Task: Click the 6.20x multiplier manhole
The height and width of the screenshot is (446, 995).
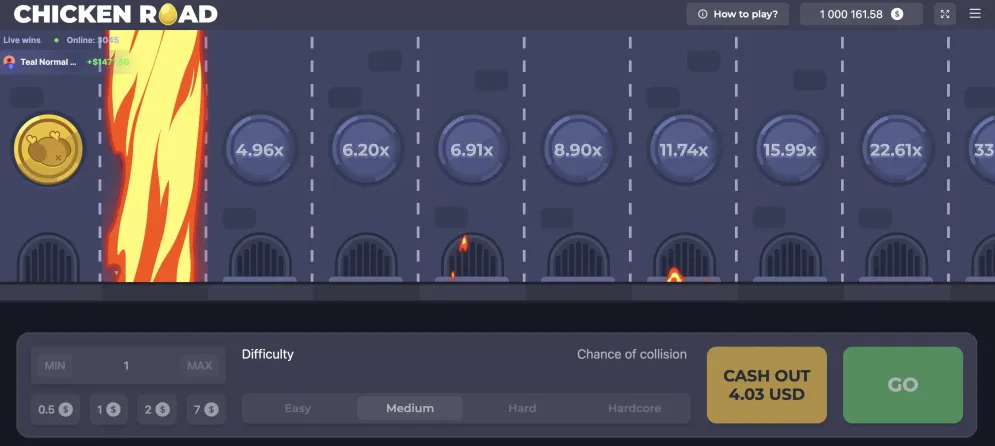Action: pyautogui.click(x=366, y=150)
